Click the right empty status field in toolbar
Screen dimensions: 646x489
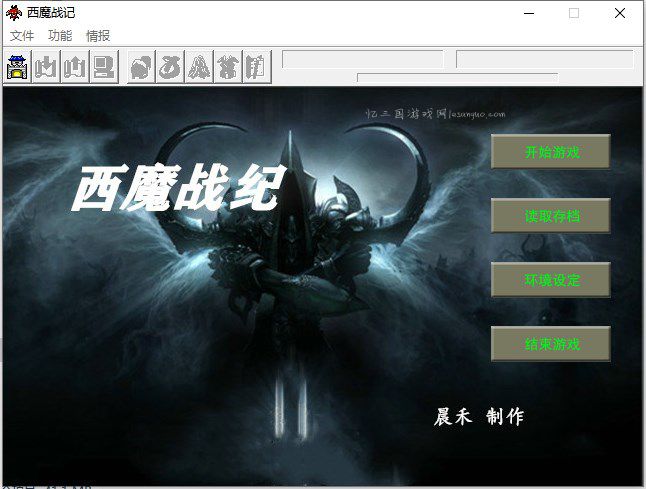[x=544, y=59]
